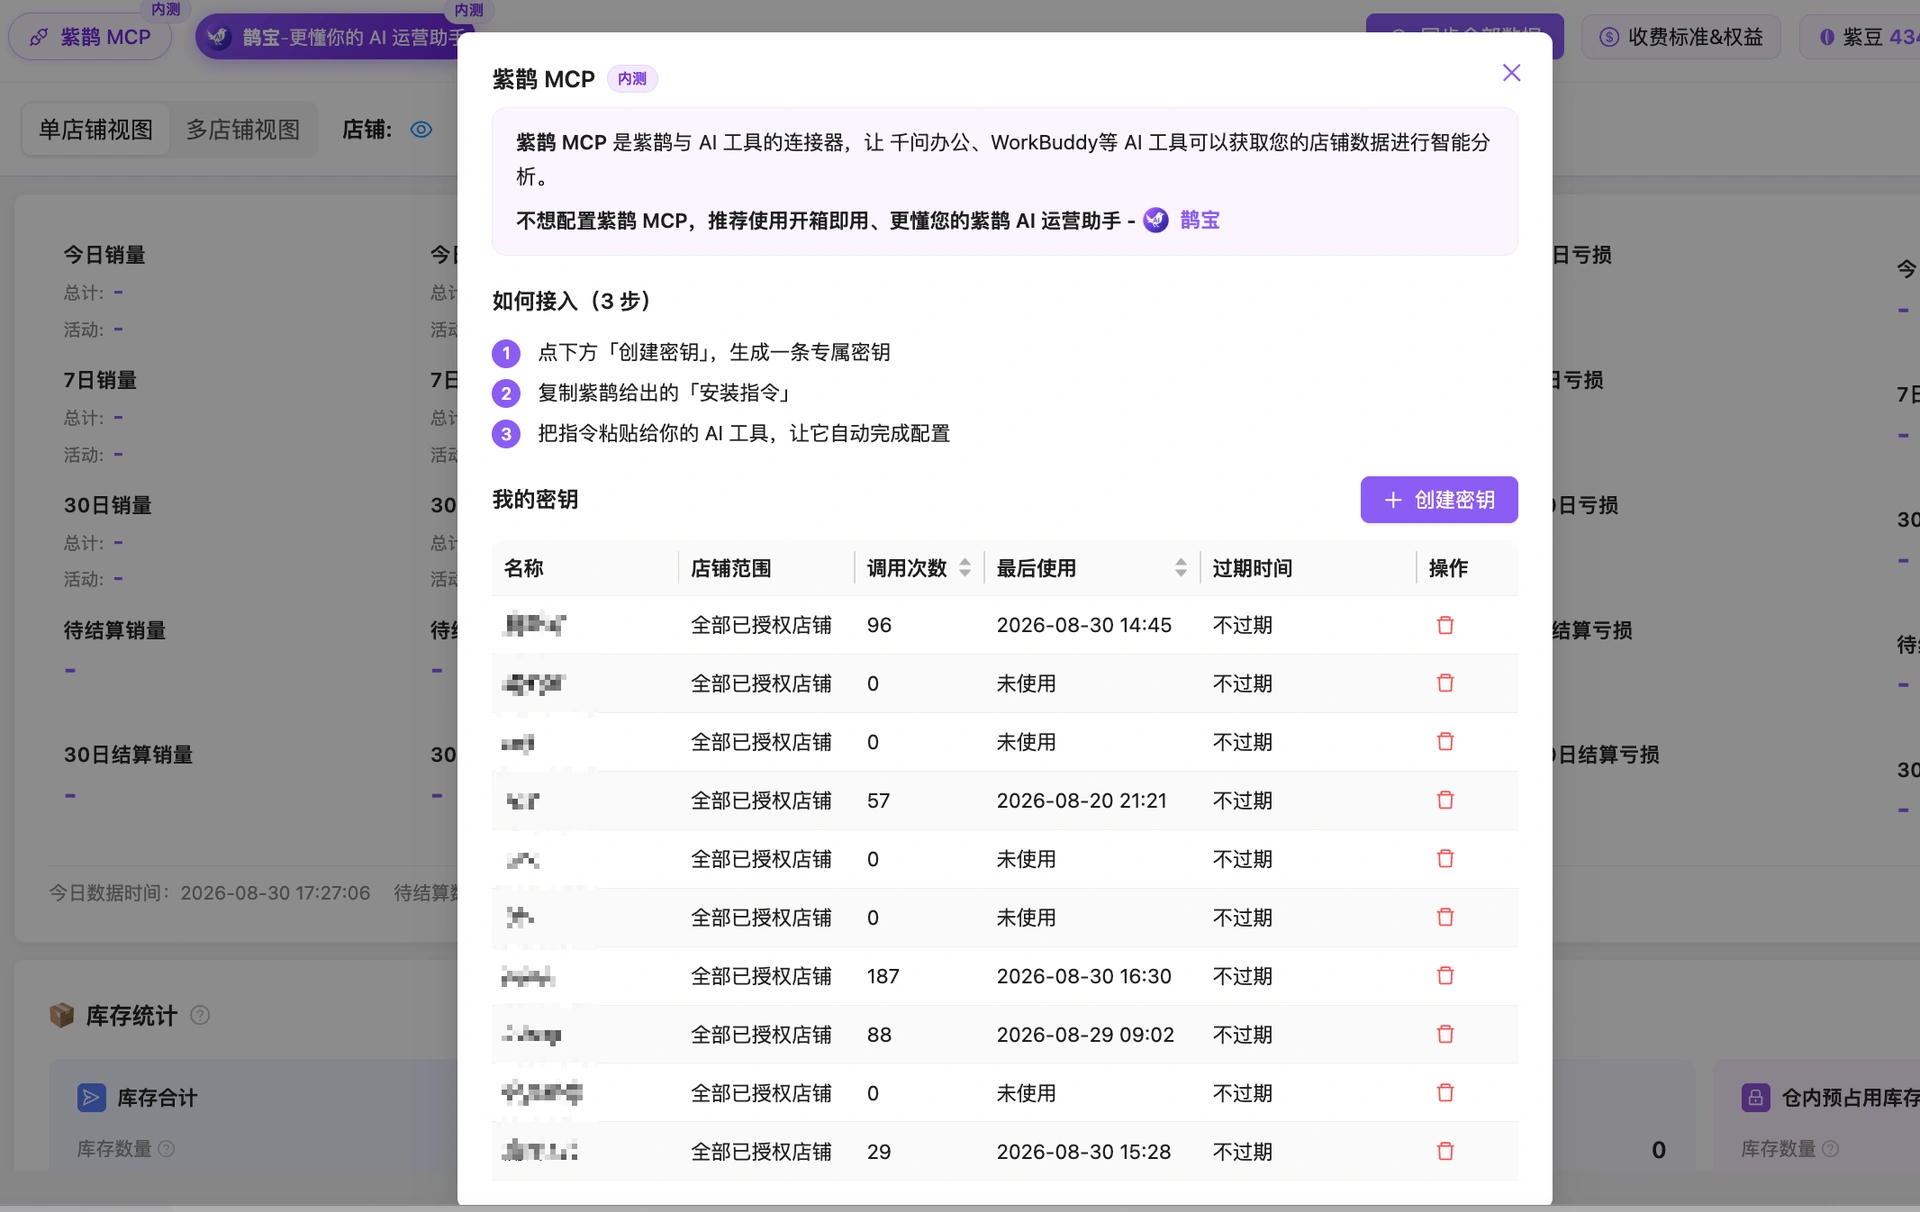Viewport: 1920px width, 1212px height.
Task: Click the 库存统计 box icon
Action: pyautogui.click(x=62, y=1015)
